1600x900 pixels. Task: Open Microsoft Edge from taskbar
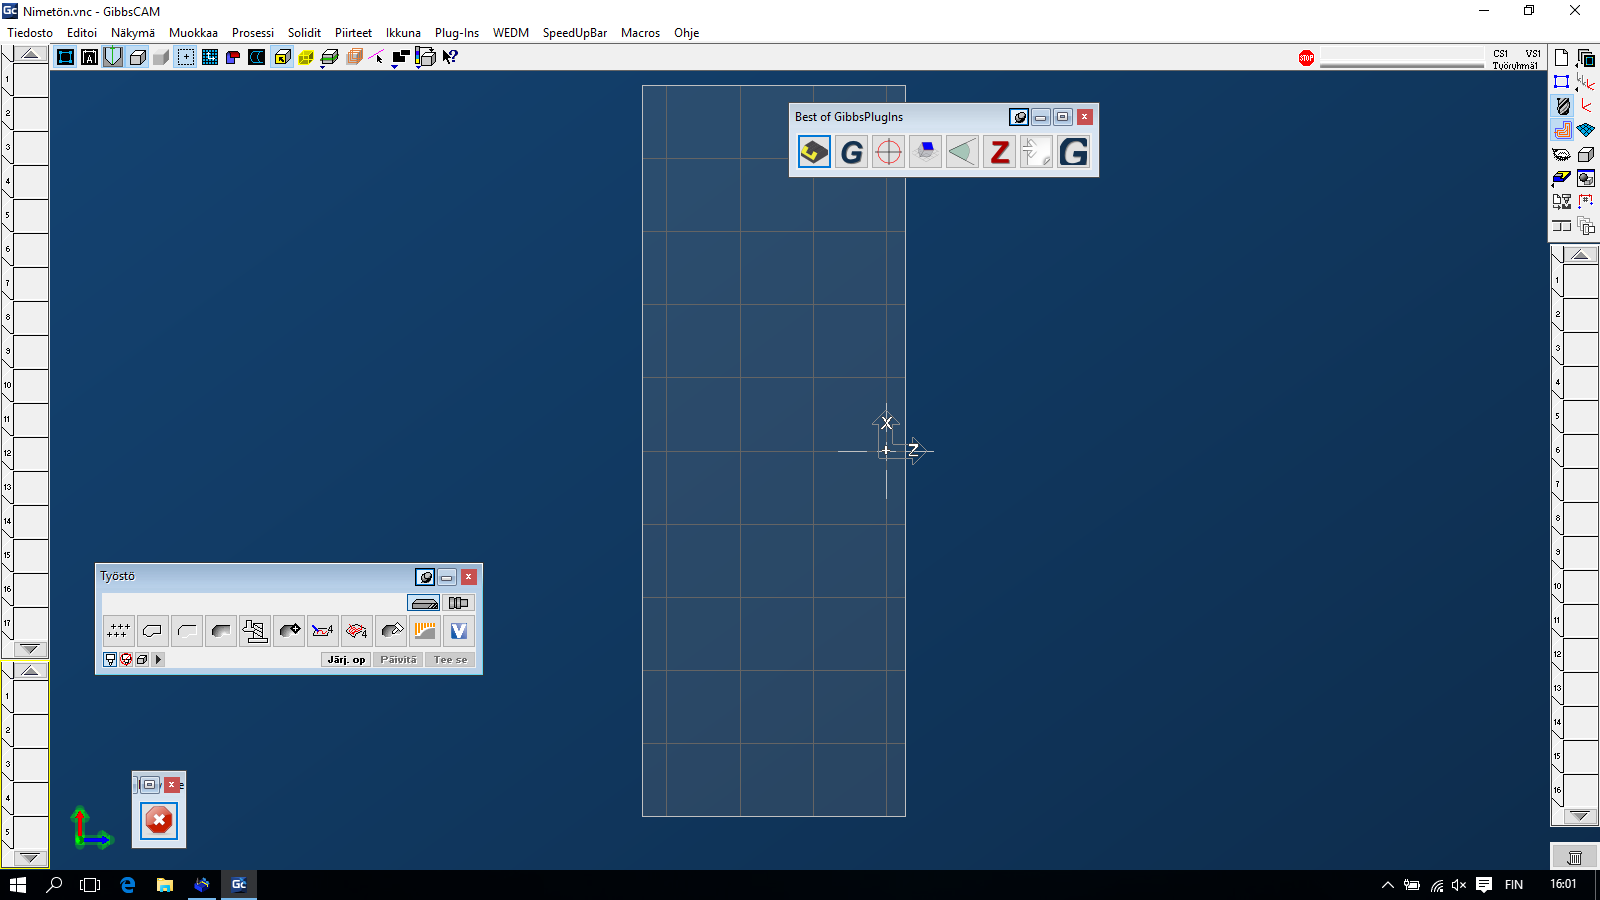[127, 884]
